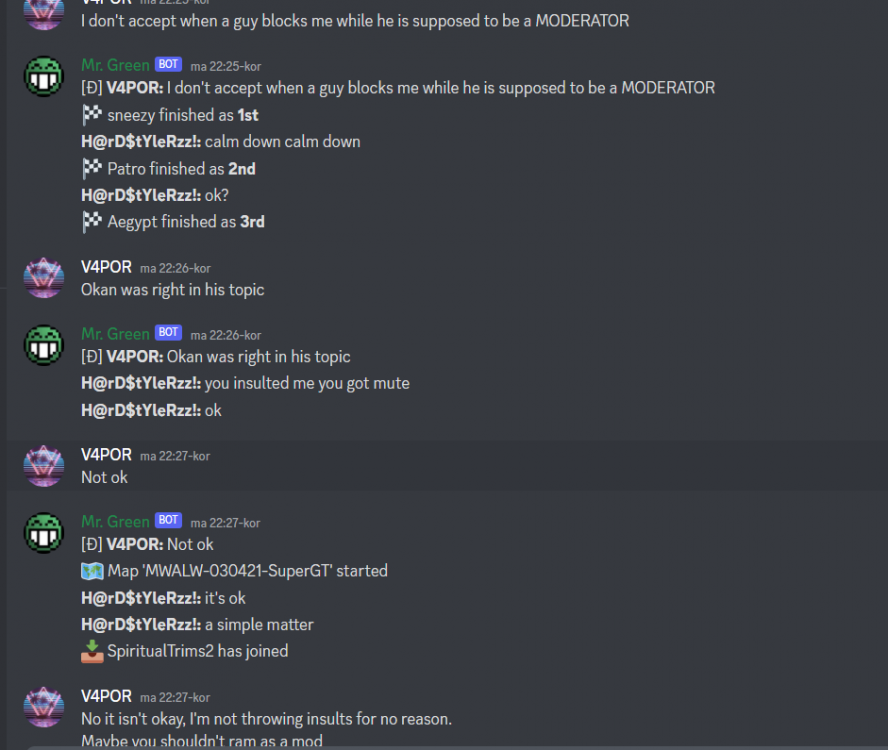
Task: Click V4POR avatar next to 'Not ok'
Action: pos(44,466)
